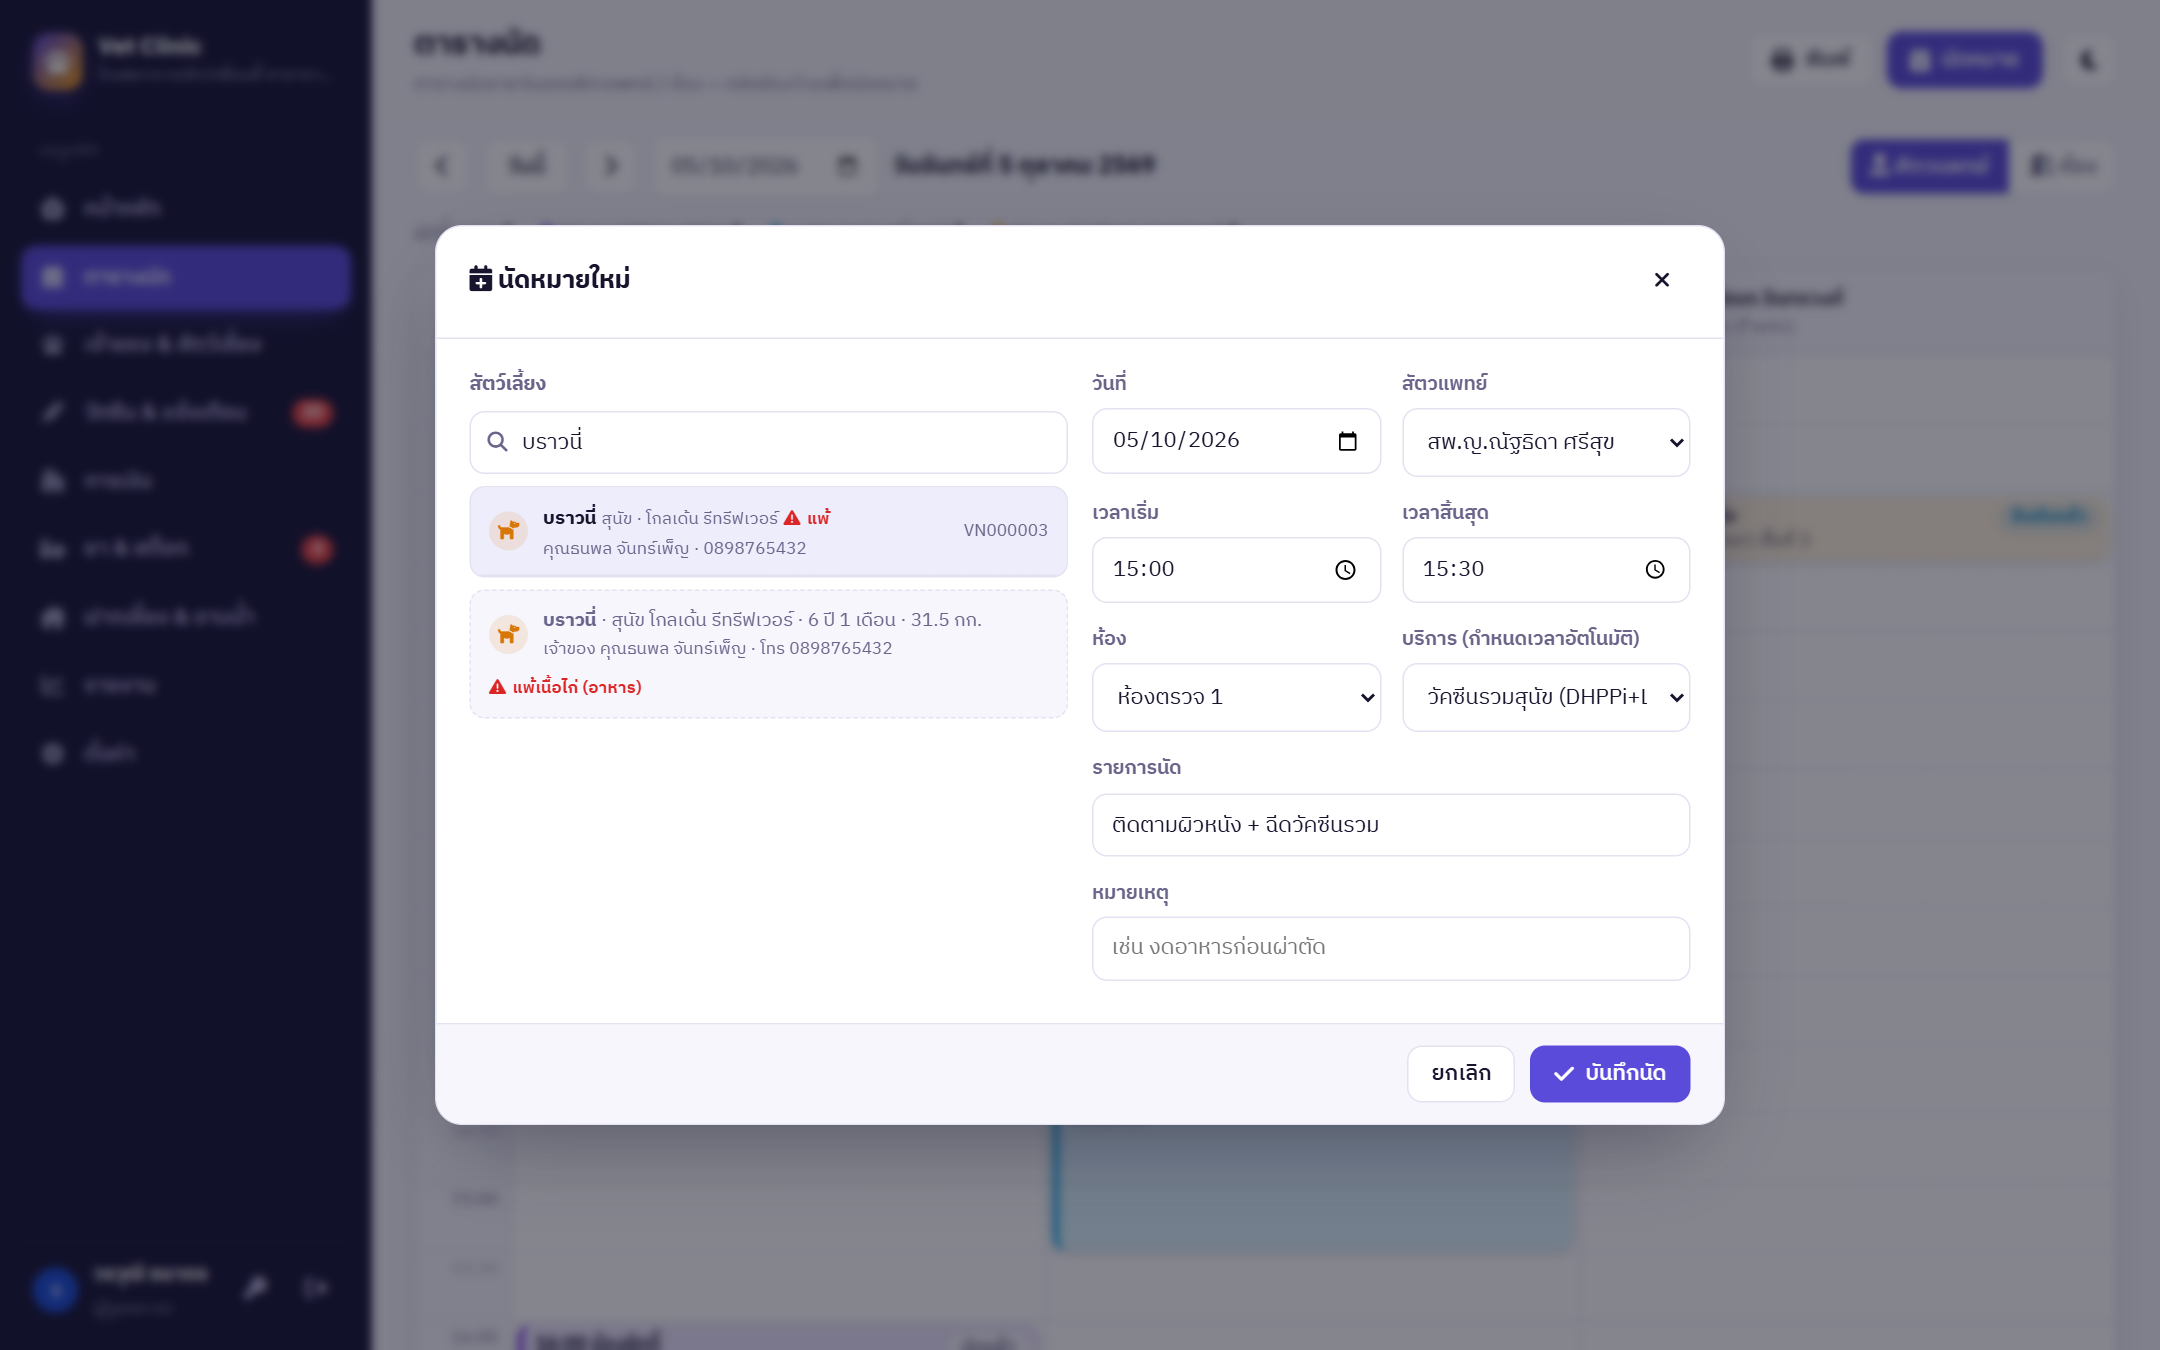Click the red allergy warning icon แพ้เนื้อไก่
The height and width of the screenshot is (1350, 2160).
(x=497, y=687)
